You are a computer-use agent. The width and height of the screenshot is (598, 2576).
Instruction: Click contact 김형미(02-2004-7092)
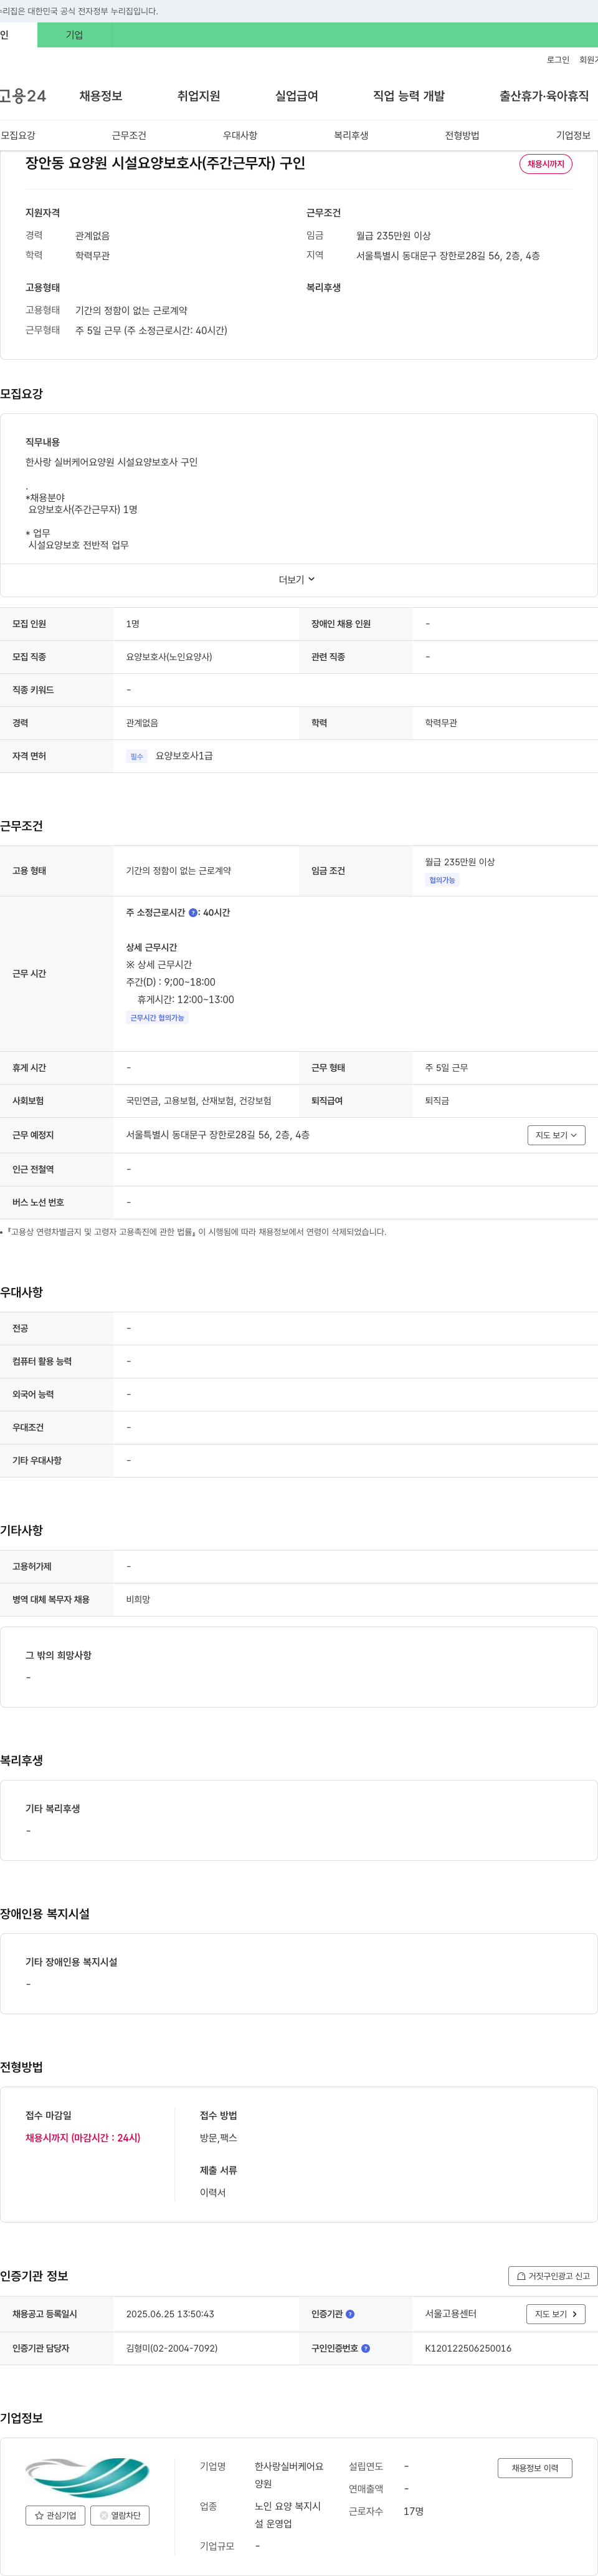click(x=172, y=2348)
